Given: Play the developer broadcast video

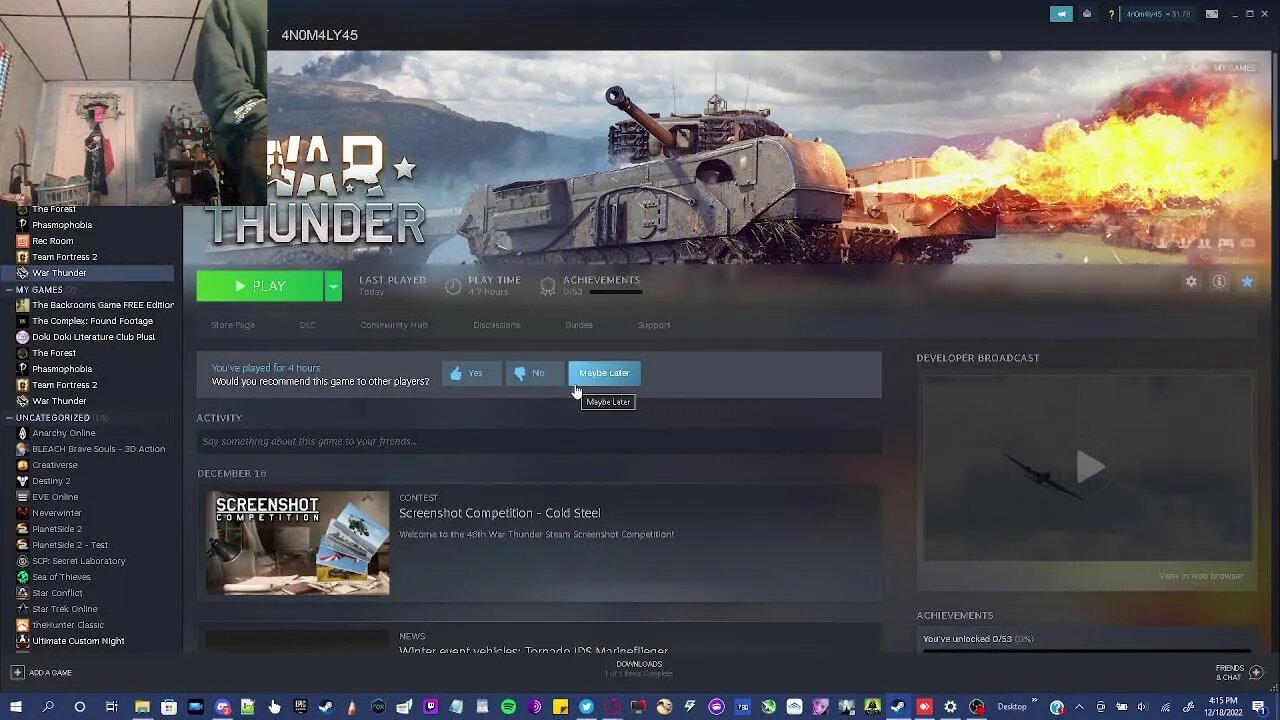Looking at the screenshot, I should pos(1088,467).
